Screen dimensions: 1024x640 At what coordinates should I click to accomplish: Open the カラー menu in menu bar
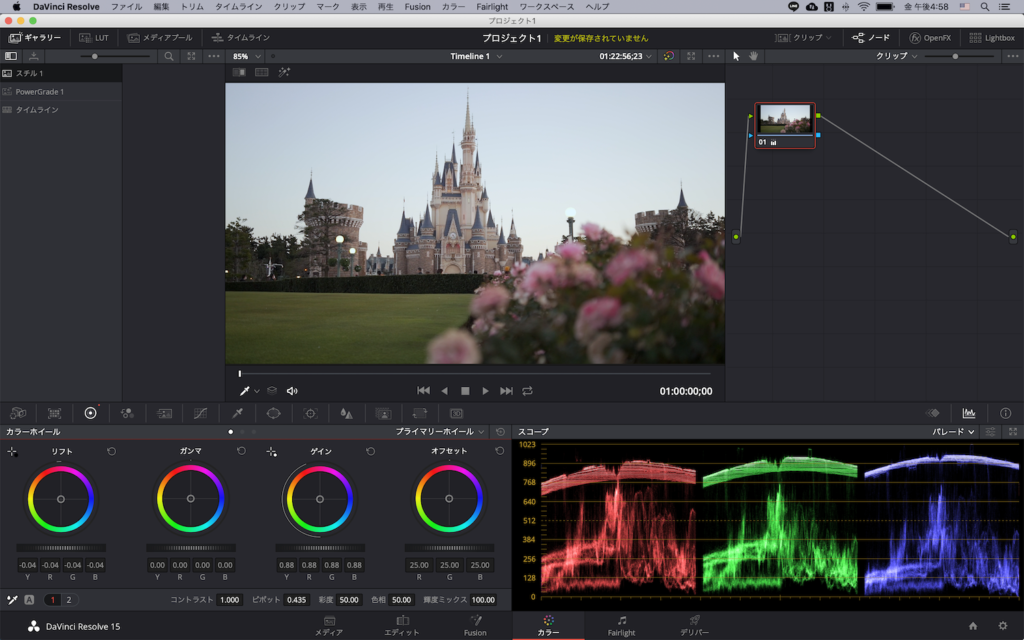click(453, 6)
